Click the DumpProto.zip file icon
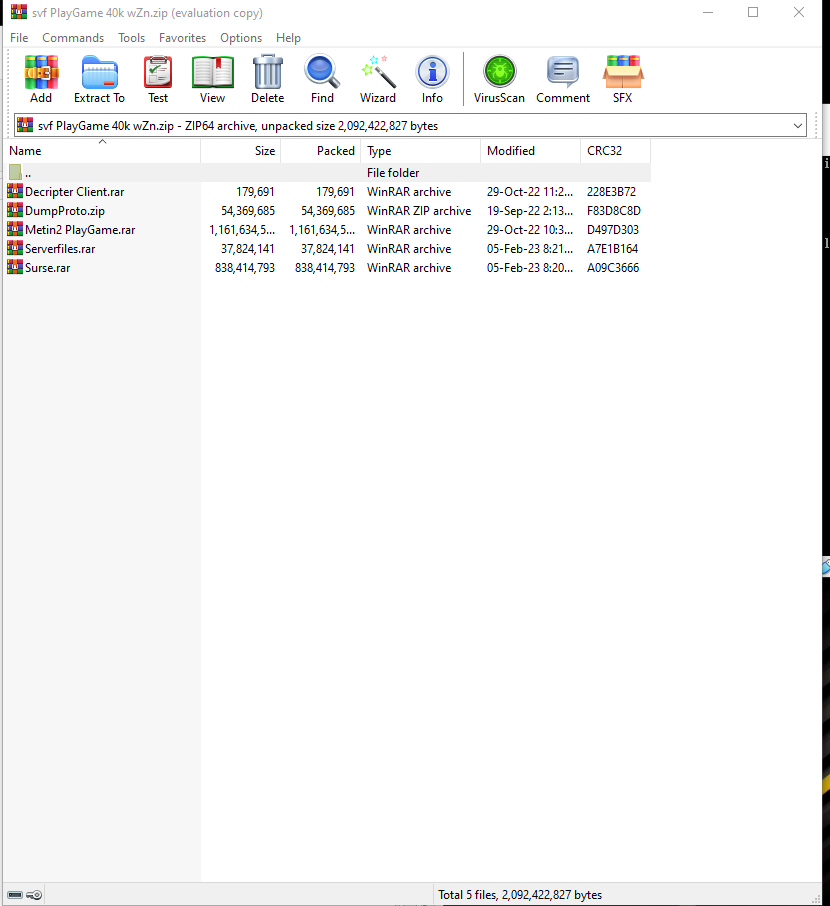Viewport: 830px width, 906px height. (x=15, y=210)
